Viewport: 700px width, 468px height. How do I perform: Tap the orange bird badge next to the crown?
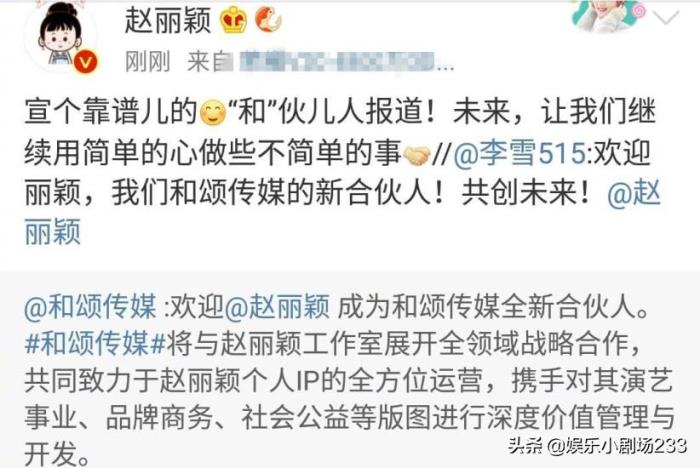coord(268,20)
